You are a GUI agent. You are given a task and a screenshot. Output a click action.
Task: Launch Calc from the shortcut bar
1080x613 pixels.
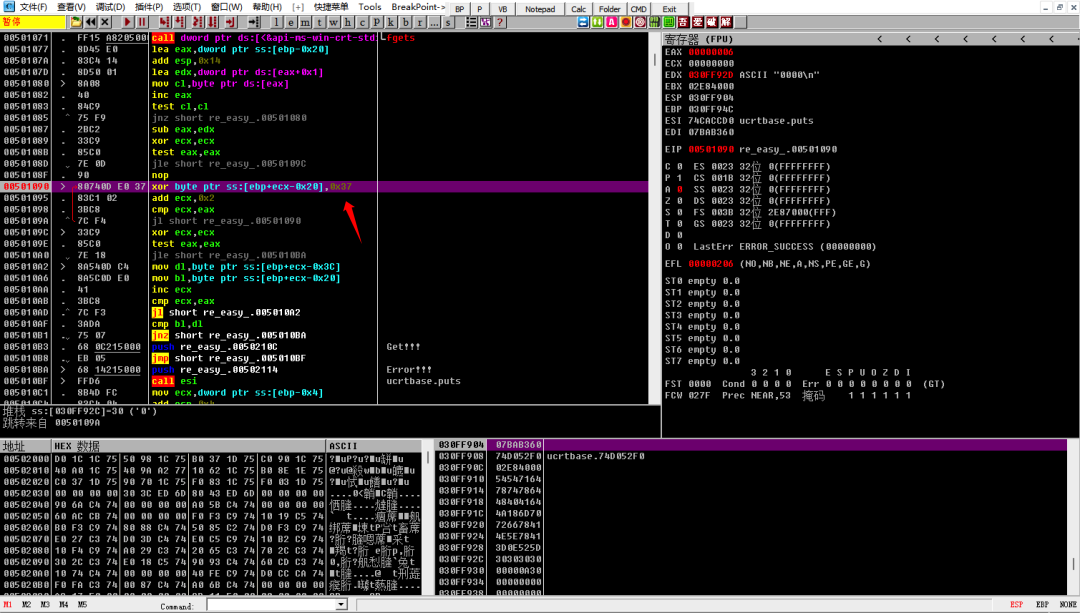pyautogui.click(x=579, y=9)
